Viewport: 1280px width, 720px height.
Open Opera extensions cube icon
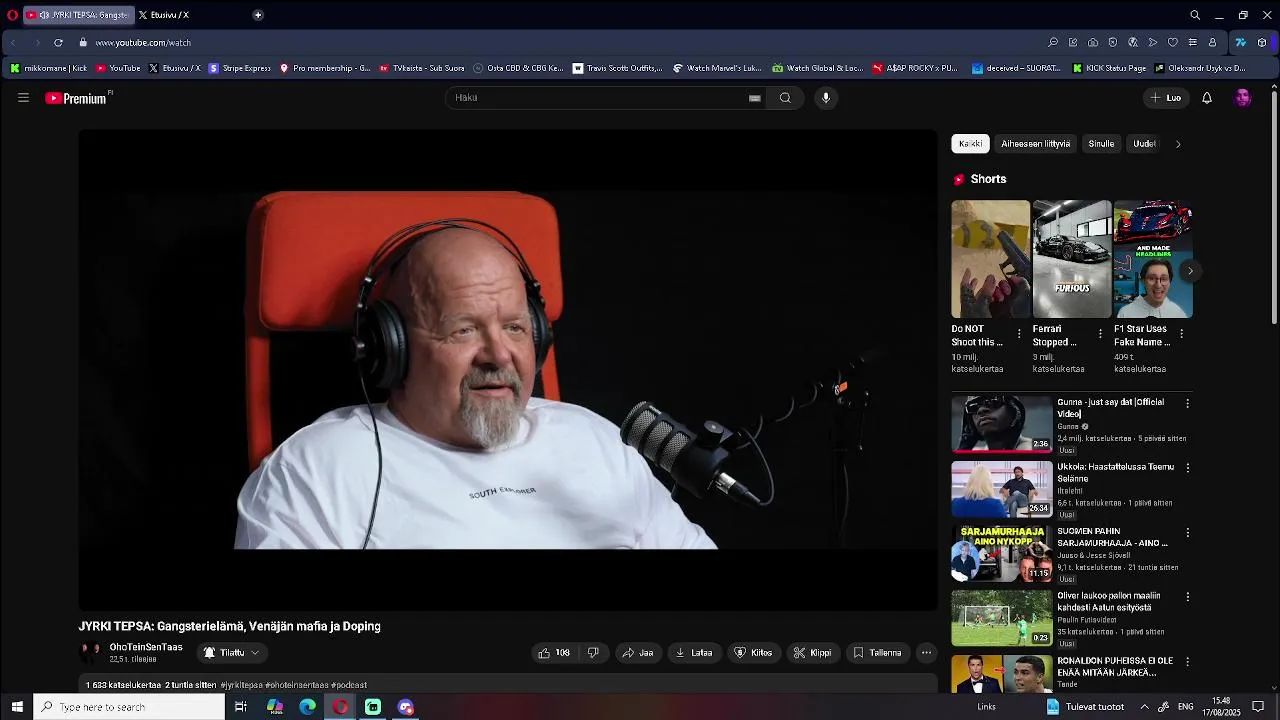coord(1262,43)
